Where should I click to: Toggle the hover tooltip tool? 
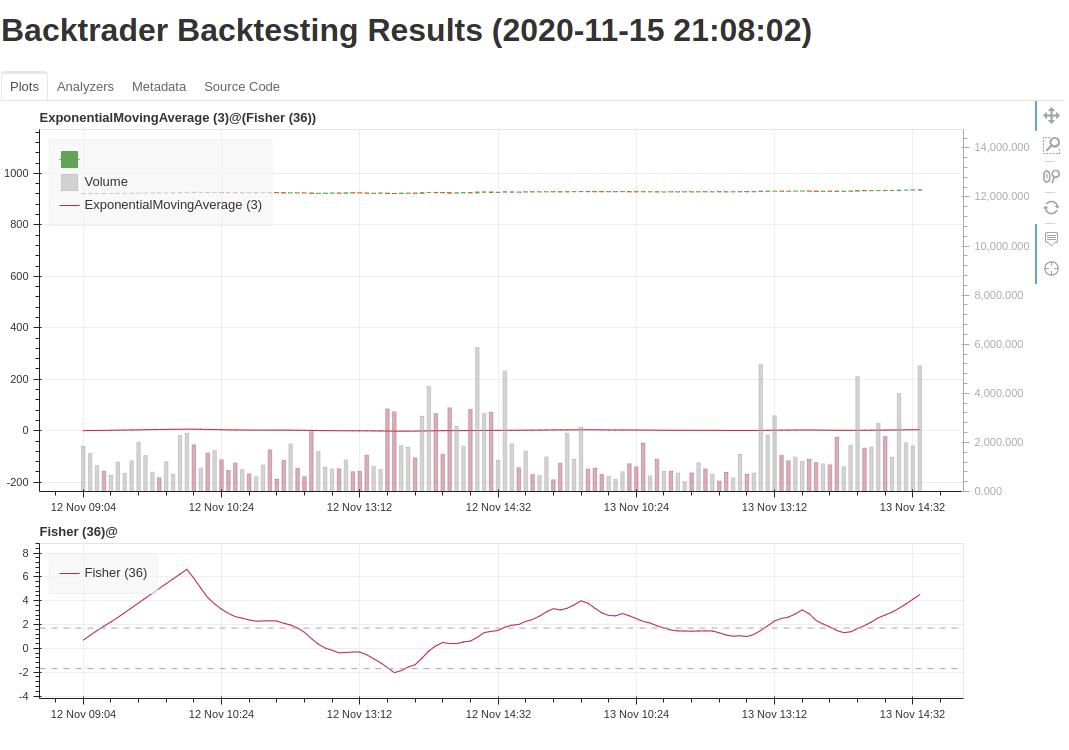coord(1052,238)
